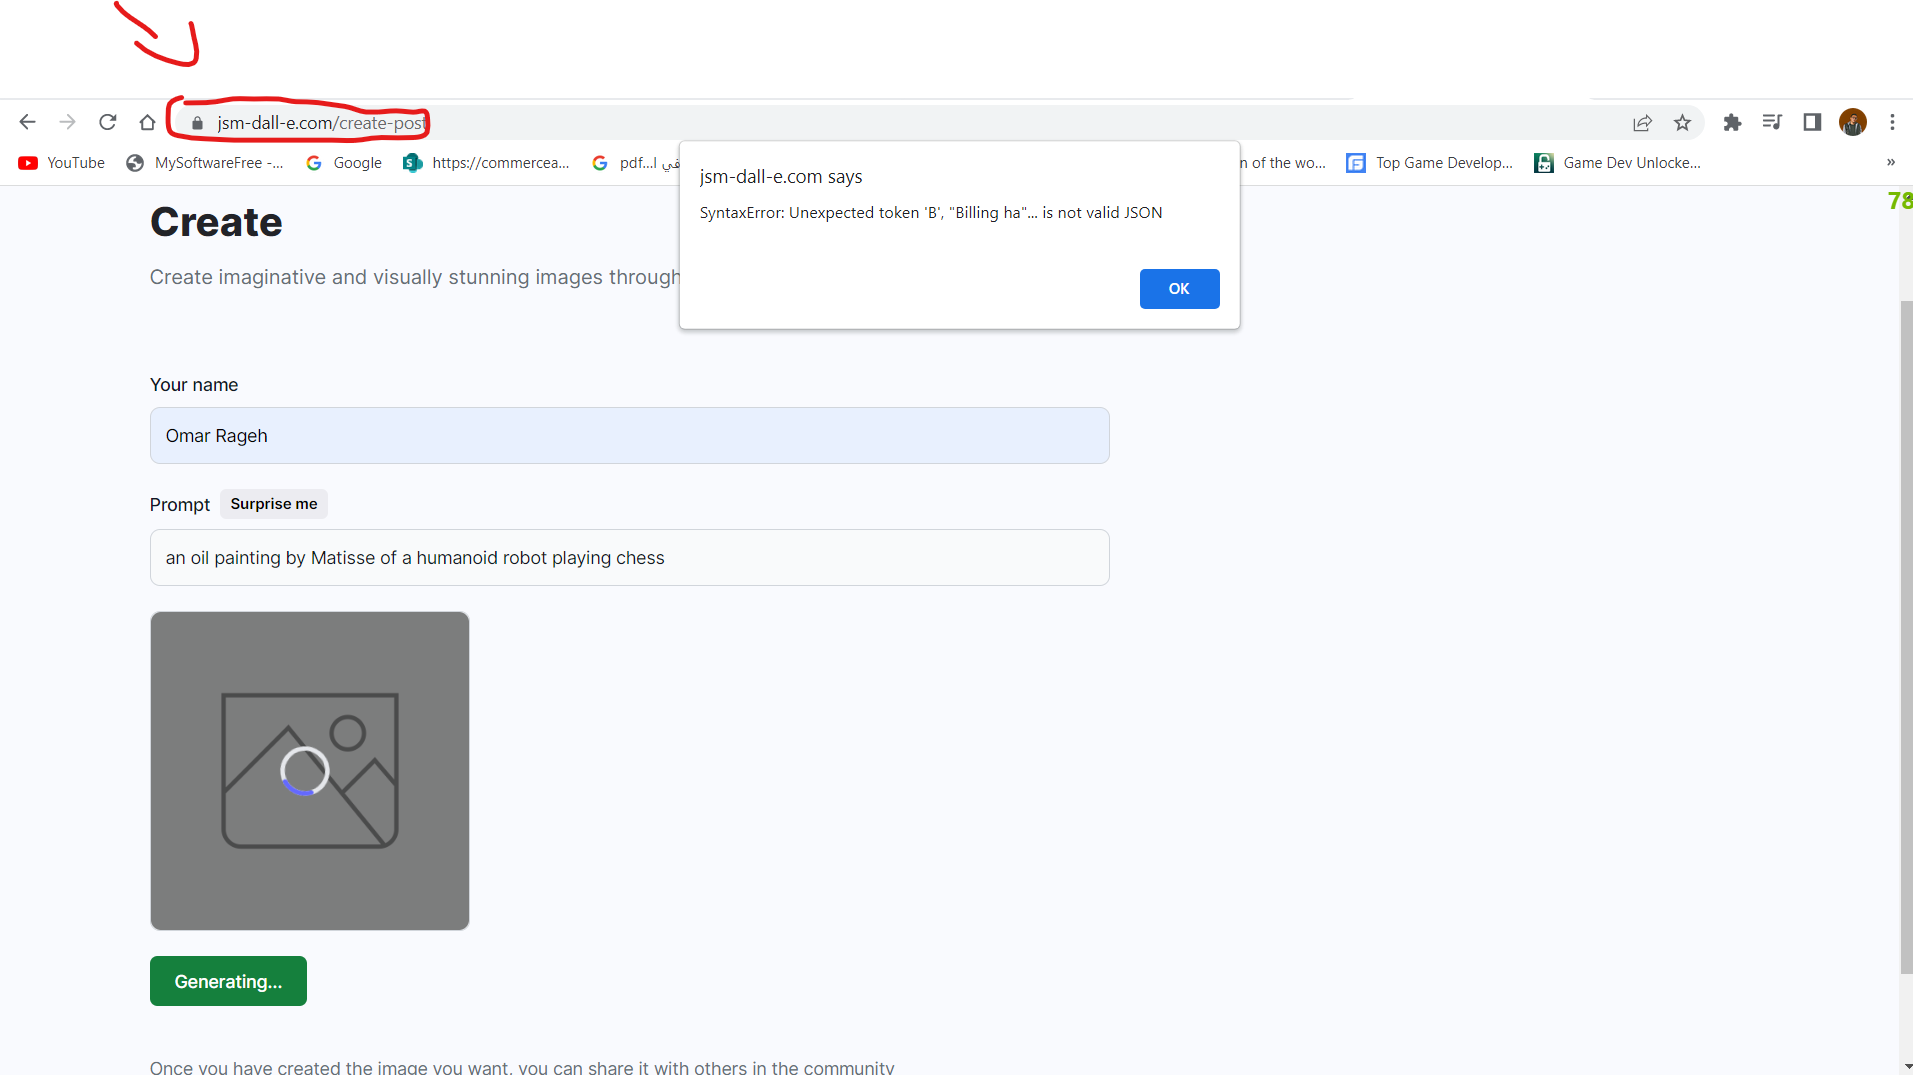Open the Google bookmark
Viewport: 1913px width, 1075px height.
pos(344,163)
